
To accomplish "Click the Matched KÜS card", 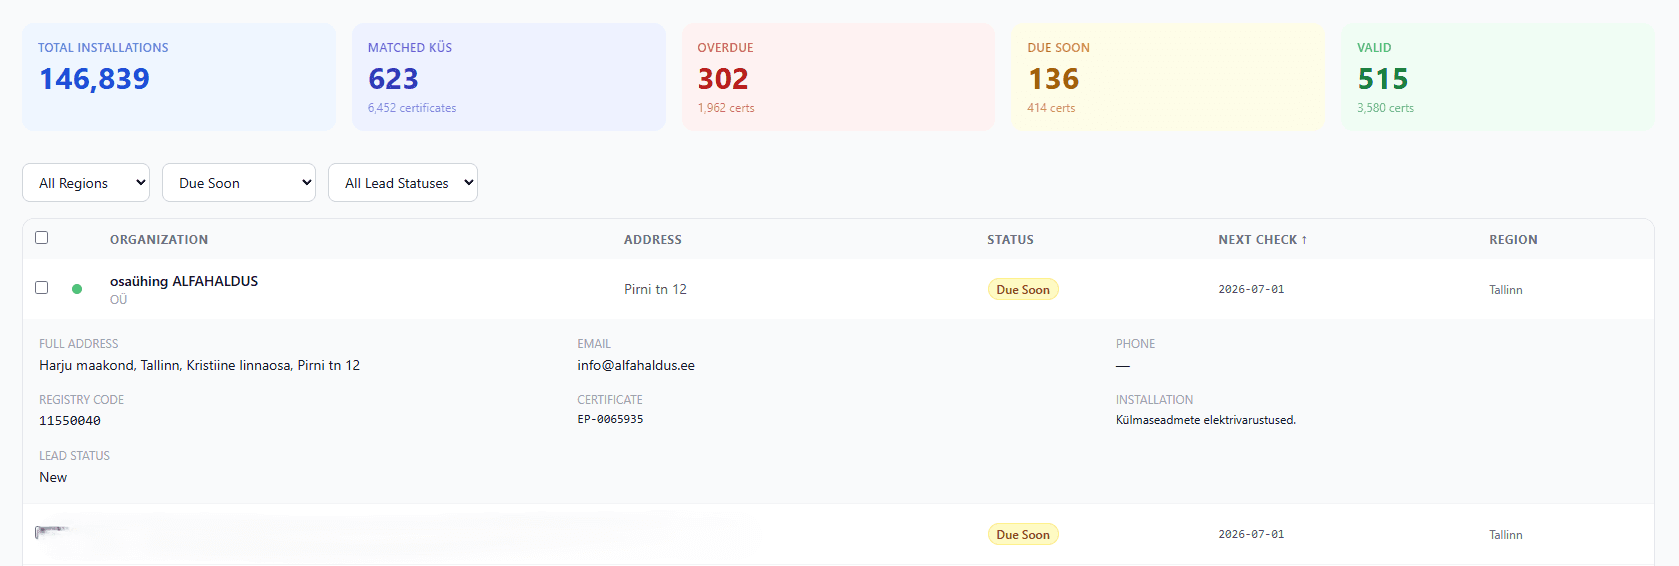I will point(509,77).
